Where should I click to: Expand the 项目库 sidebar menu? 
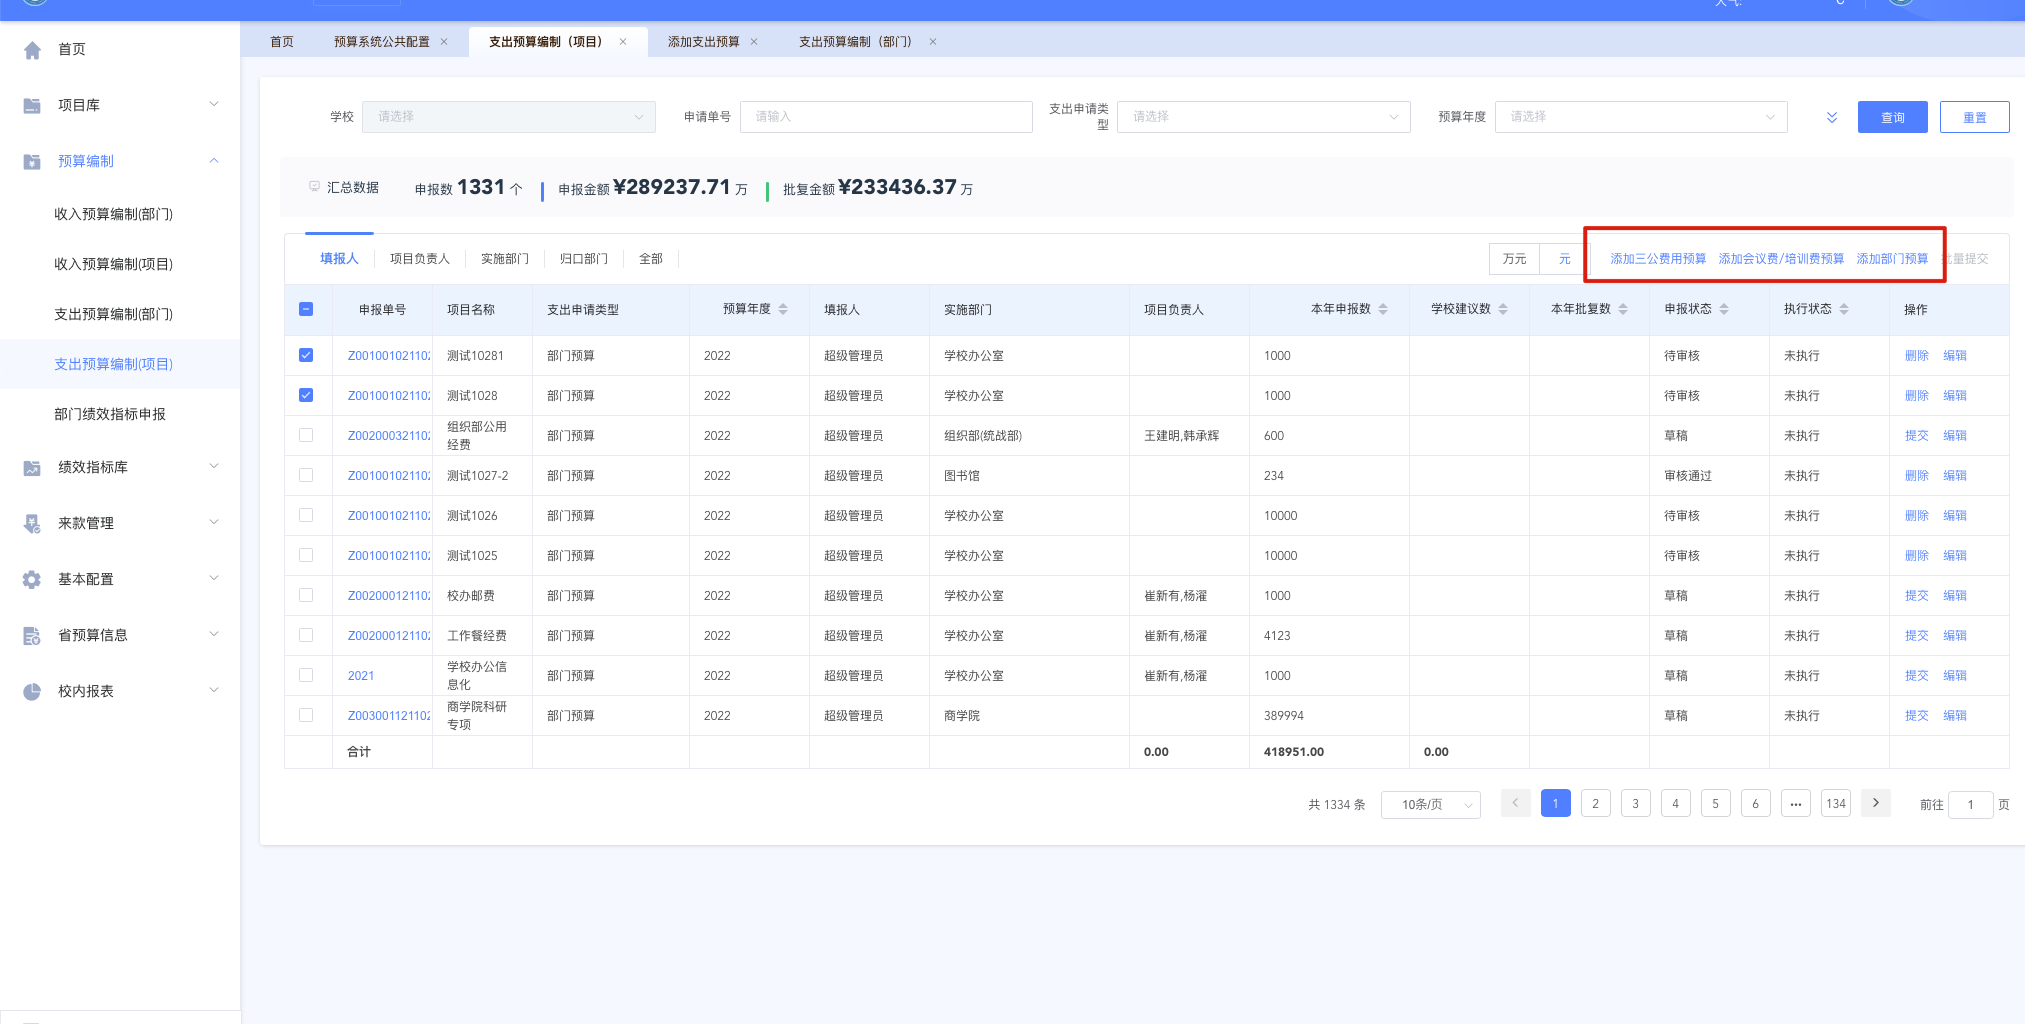(214, 105)
